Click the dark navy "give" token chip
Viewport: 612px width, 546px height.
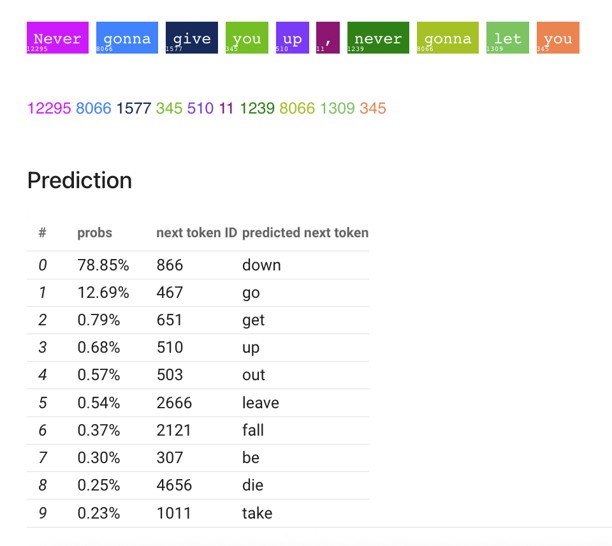coord(191,38)
